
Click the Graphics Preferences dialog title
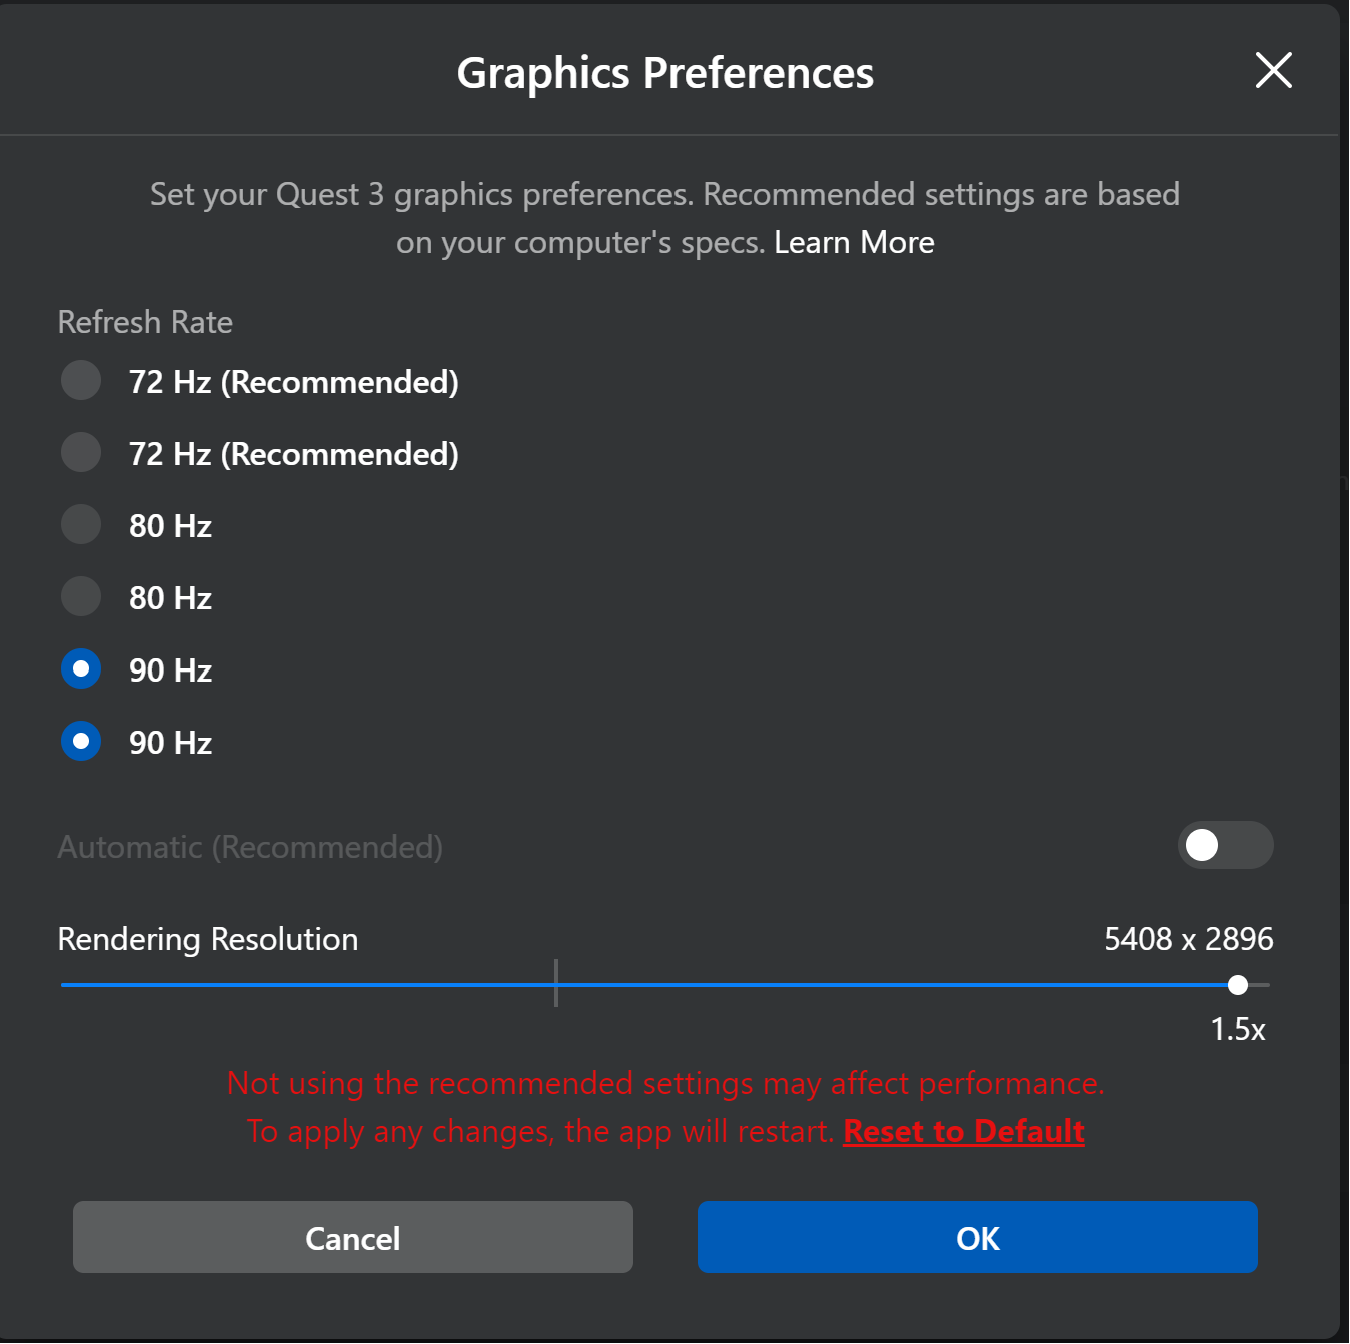click(x=665, y=73)
